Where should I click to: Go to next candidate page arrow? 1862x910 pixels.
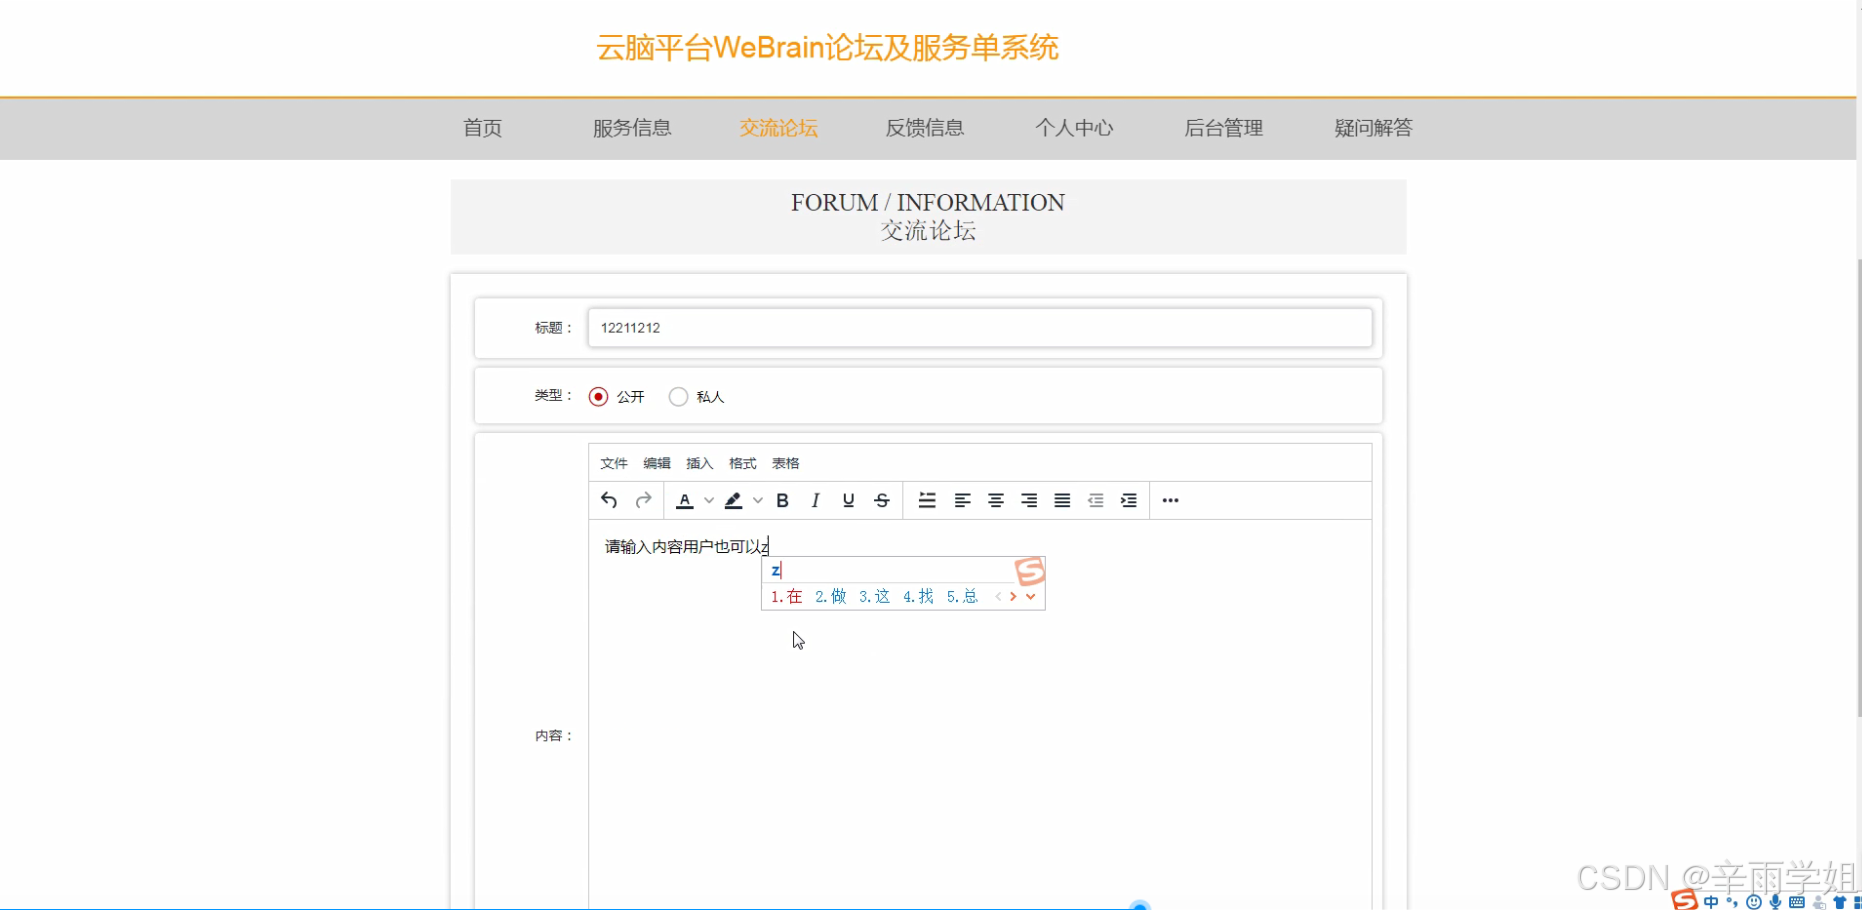[x=1013, y=597]
